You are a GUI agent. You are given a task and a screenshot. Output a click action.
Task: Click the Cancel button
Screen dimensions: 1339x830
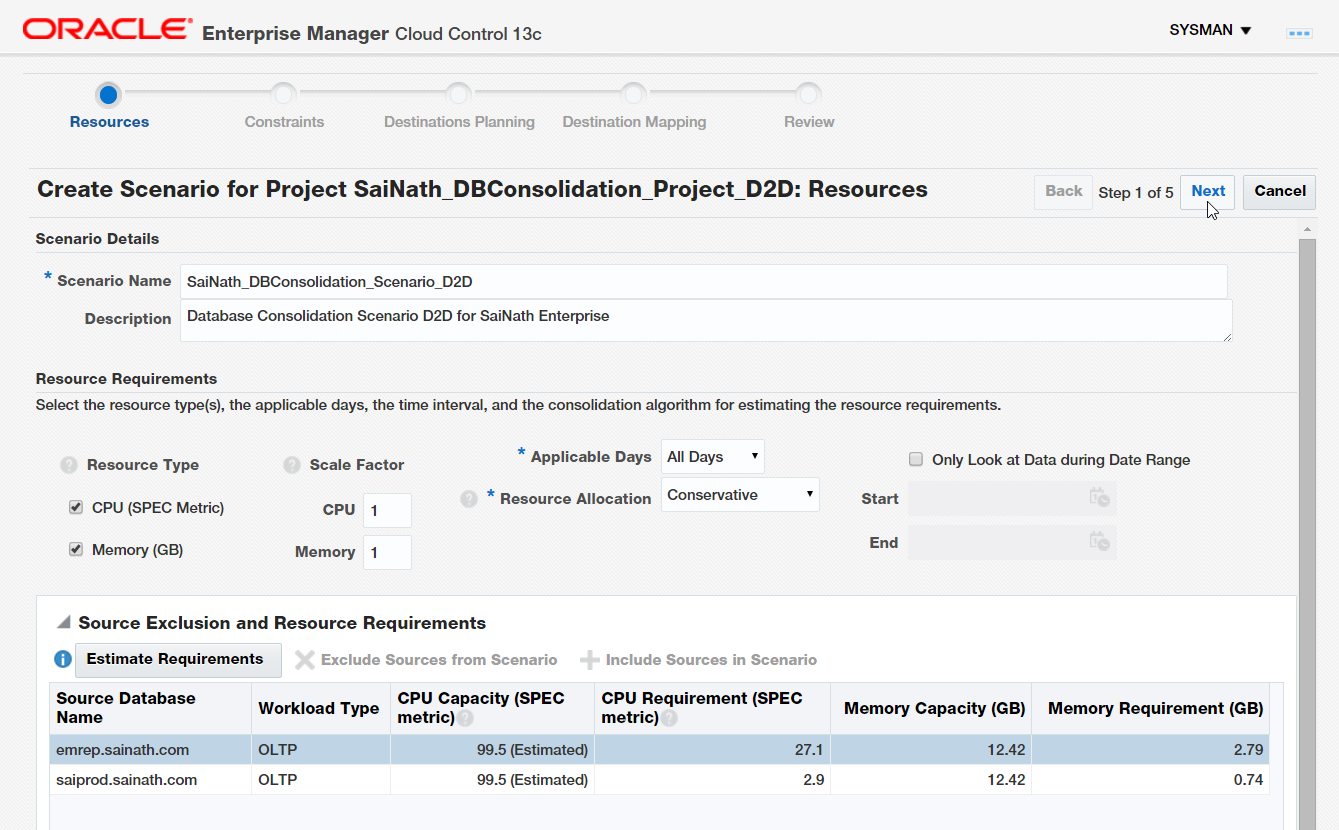pos(1280,192)
